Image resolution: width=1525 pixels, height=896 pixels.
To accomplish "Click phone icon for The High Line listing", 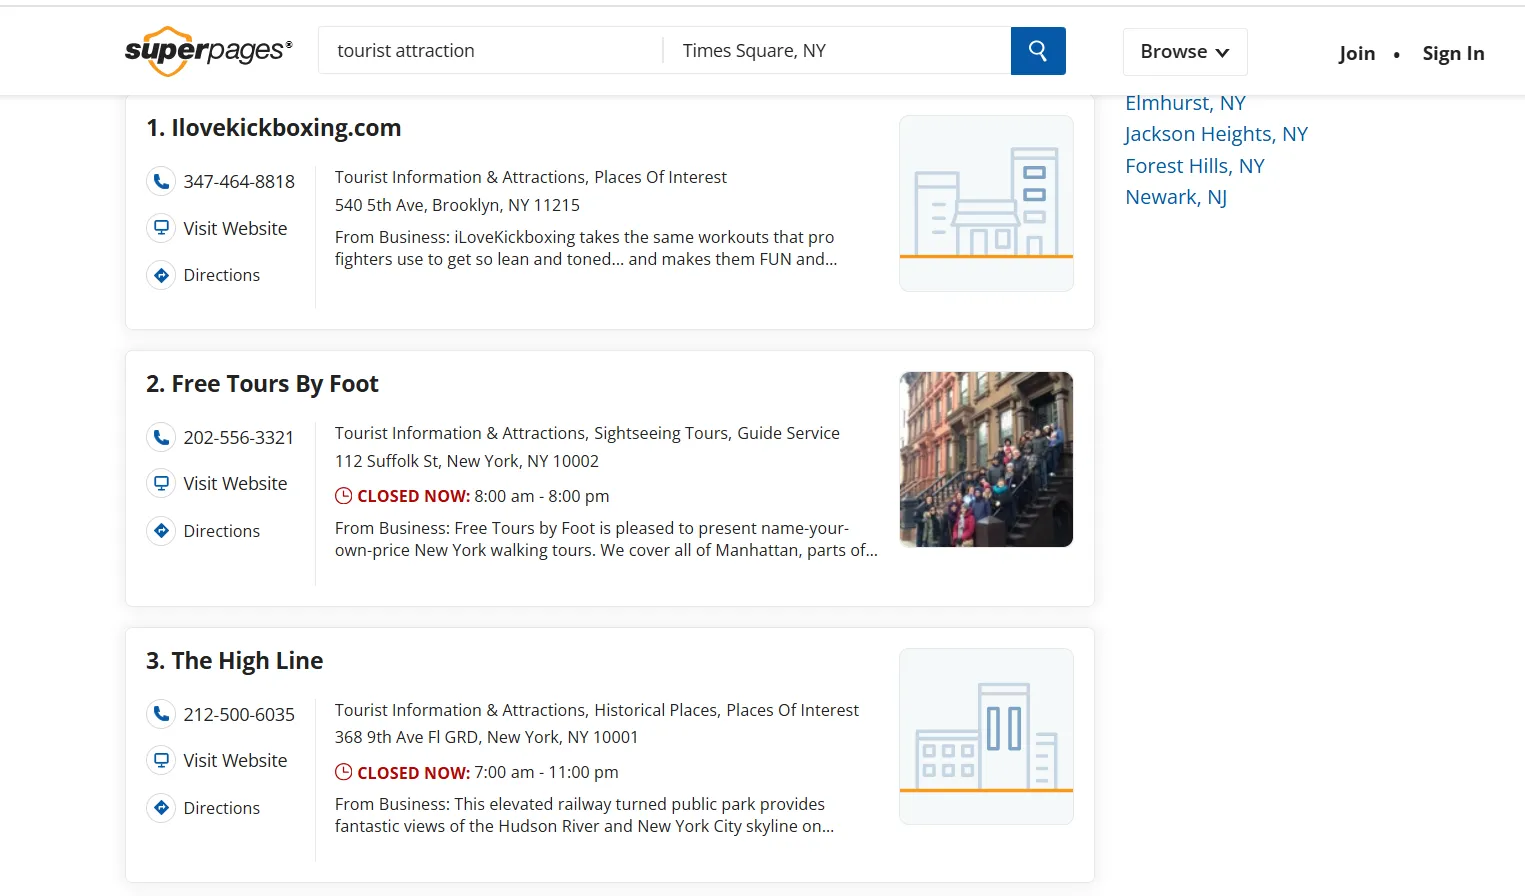I will 161,714.
